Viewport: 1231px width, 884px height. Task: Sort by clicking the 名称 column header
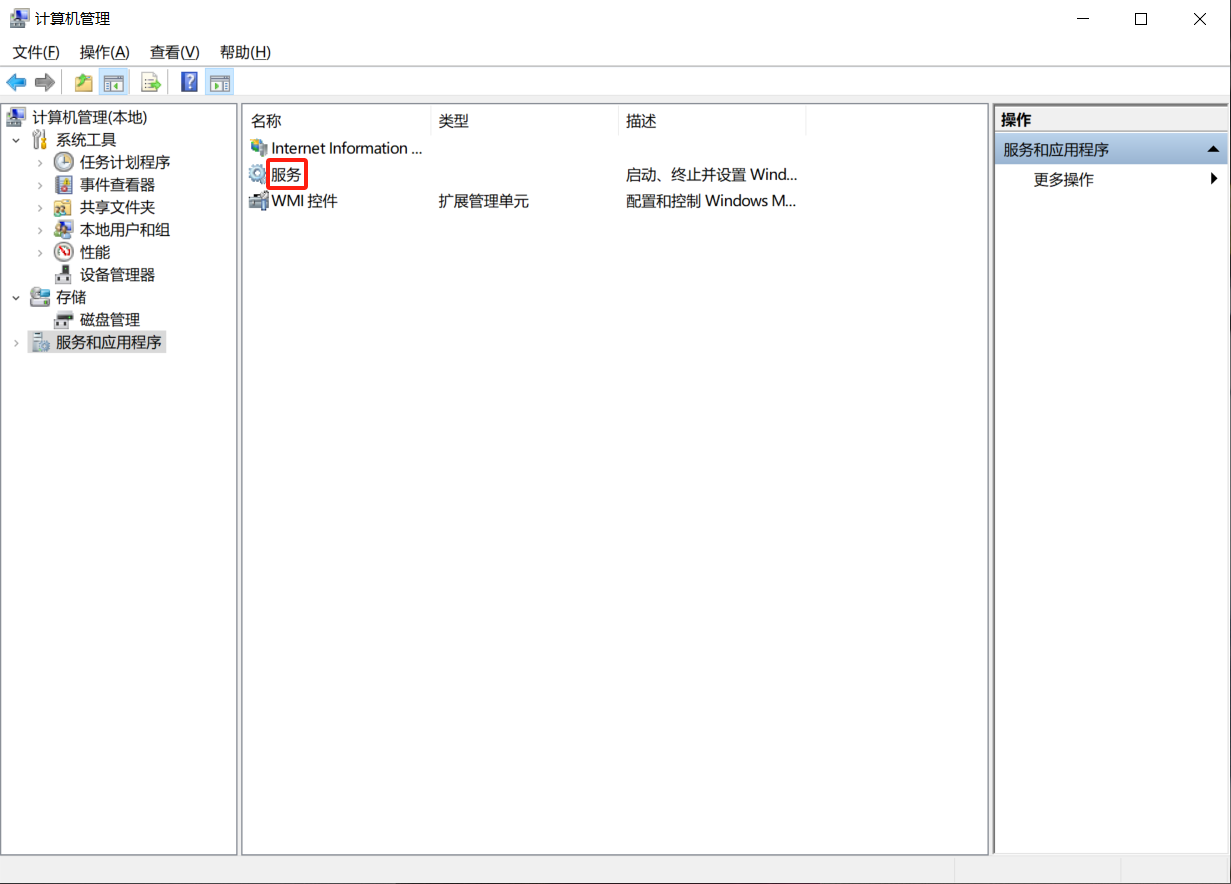click(266, 121)
